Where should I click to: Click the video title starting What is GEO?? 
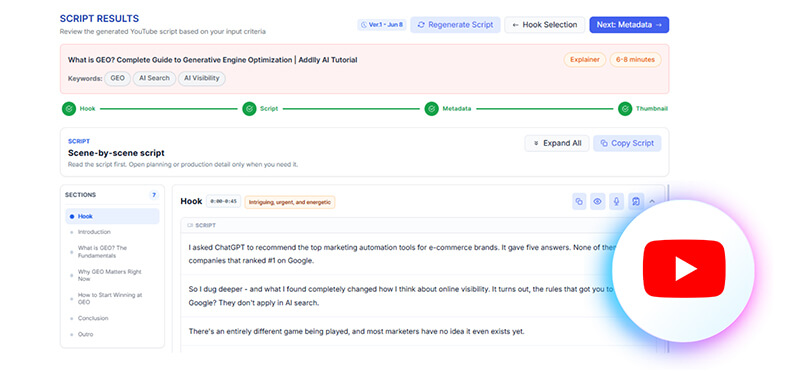point(212,60)
